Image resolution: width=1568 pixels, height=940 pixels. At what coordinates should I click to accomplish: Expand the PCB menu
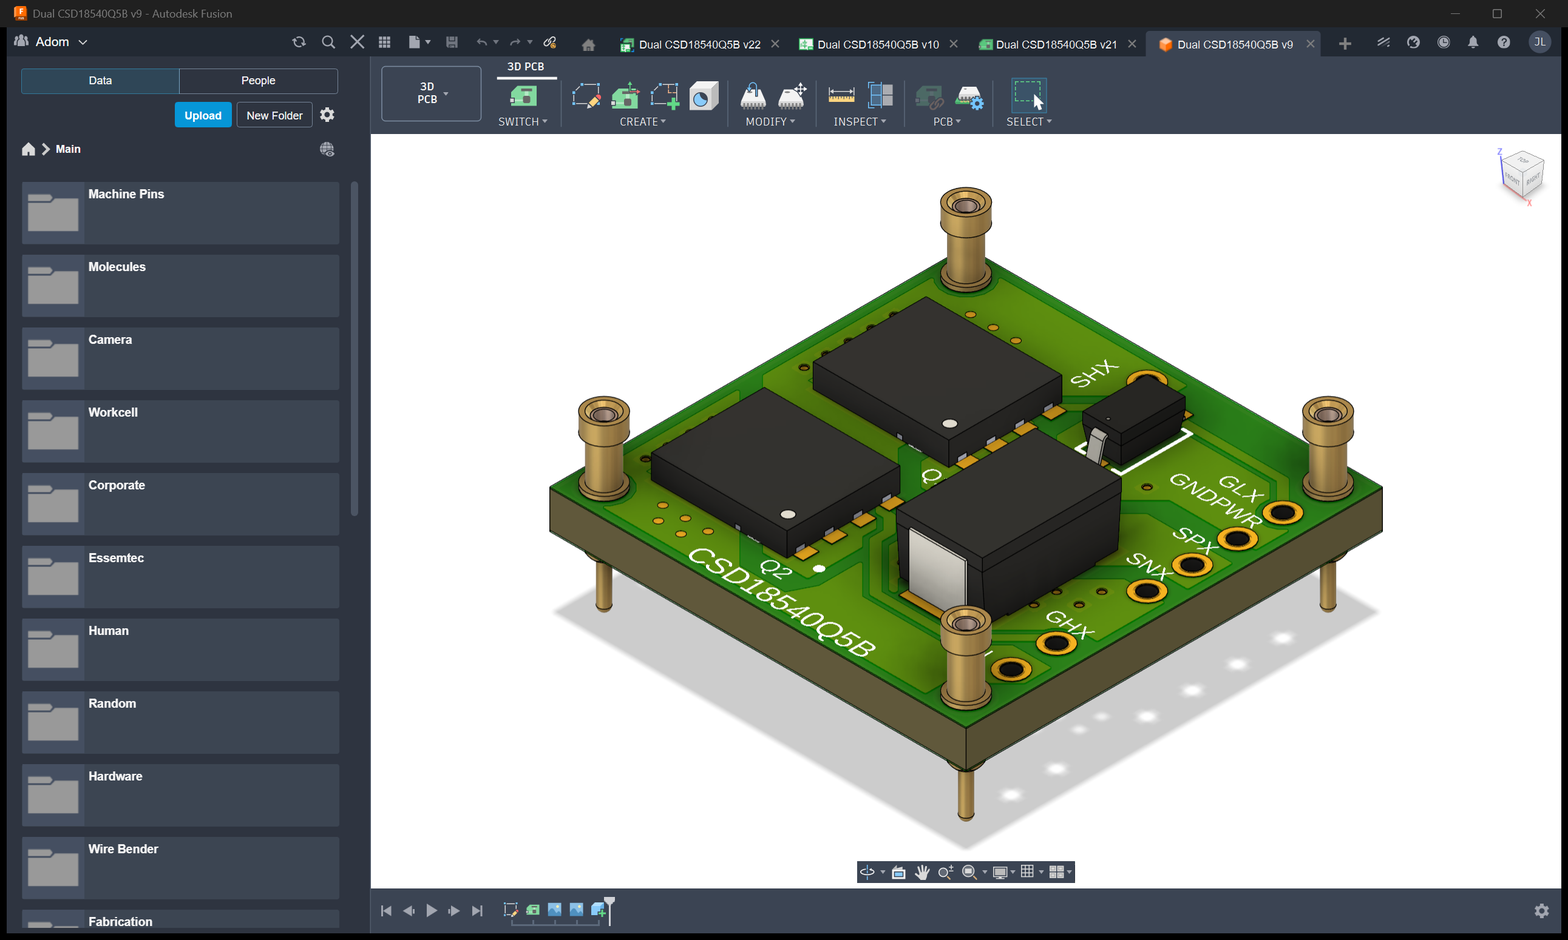[947, 122]
